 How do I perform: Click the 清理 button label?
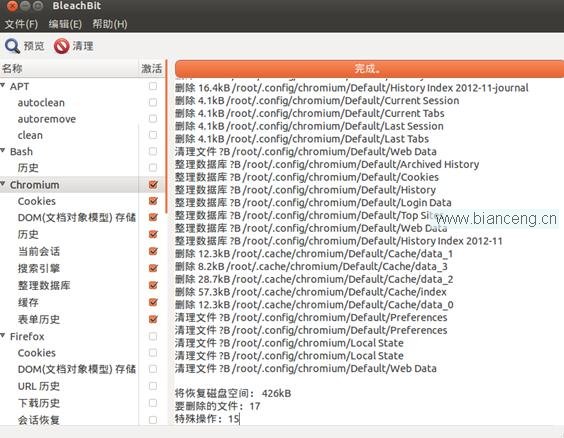(x=83, y=46)
